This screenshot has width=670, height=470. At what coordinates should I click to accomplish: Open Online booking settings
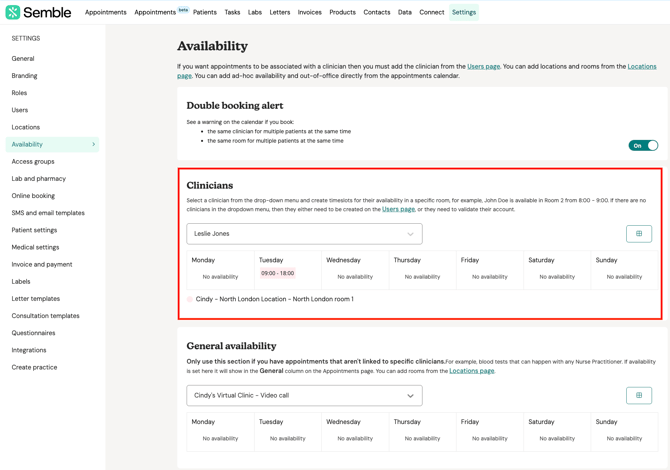pyautogui.click(x=33, y=196)
